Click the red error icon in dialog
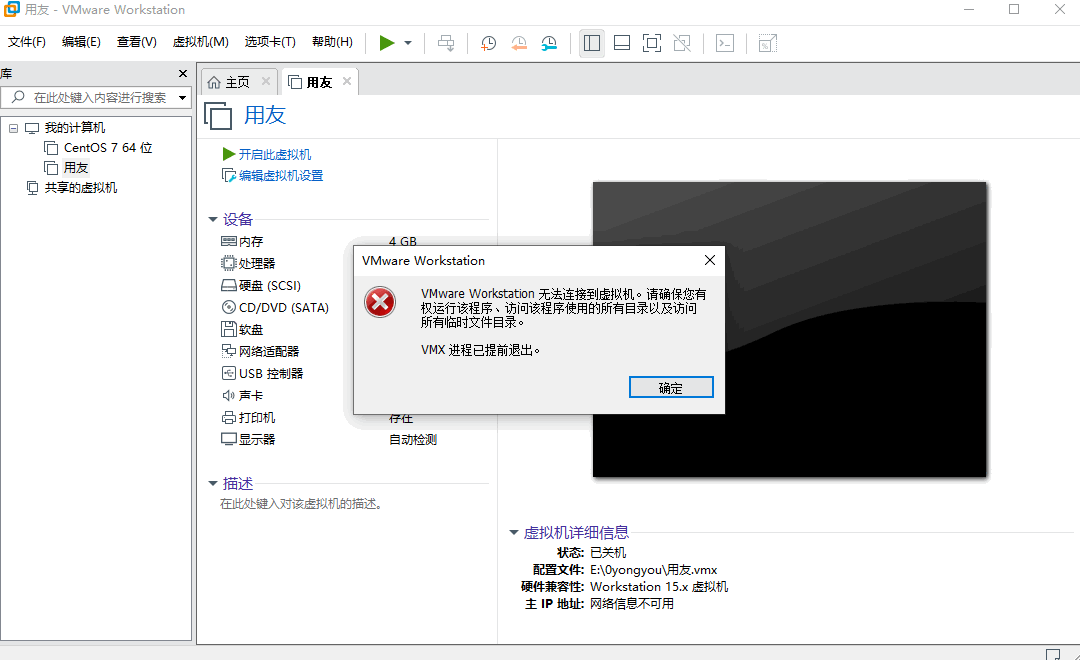This screenshot has width=1080, height=660. point(380,302)
